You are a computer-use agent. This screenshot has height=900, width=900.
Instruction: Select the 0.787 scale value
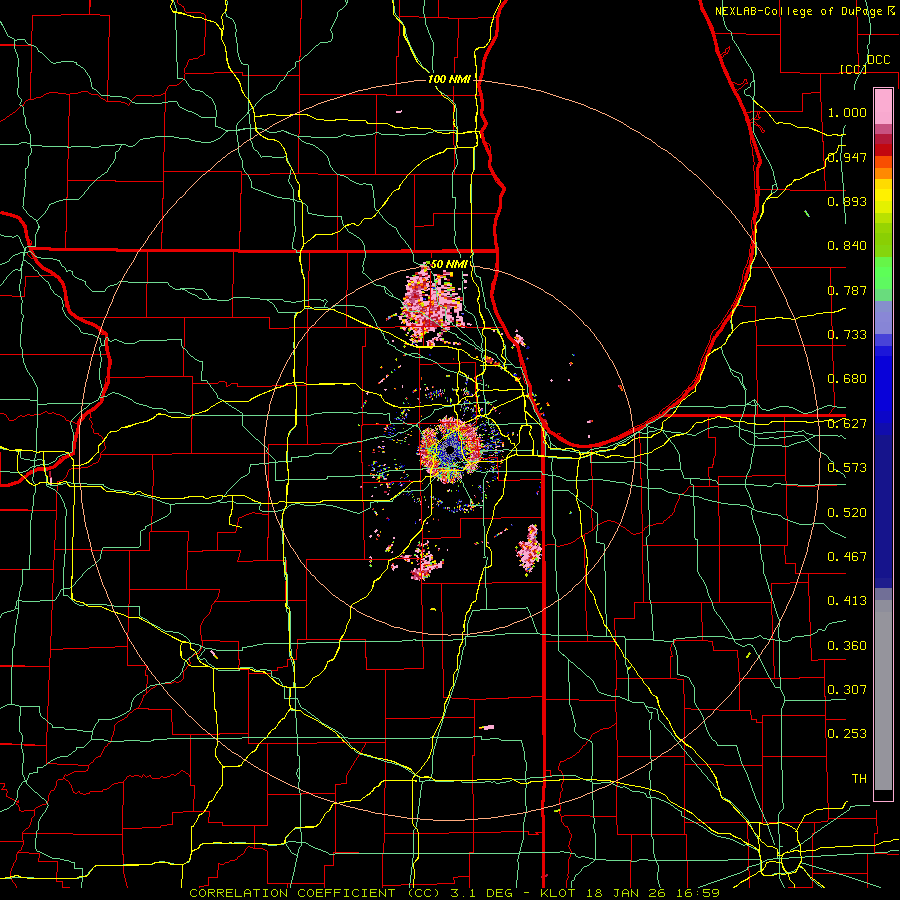[x=847, y=290]
